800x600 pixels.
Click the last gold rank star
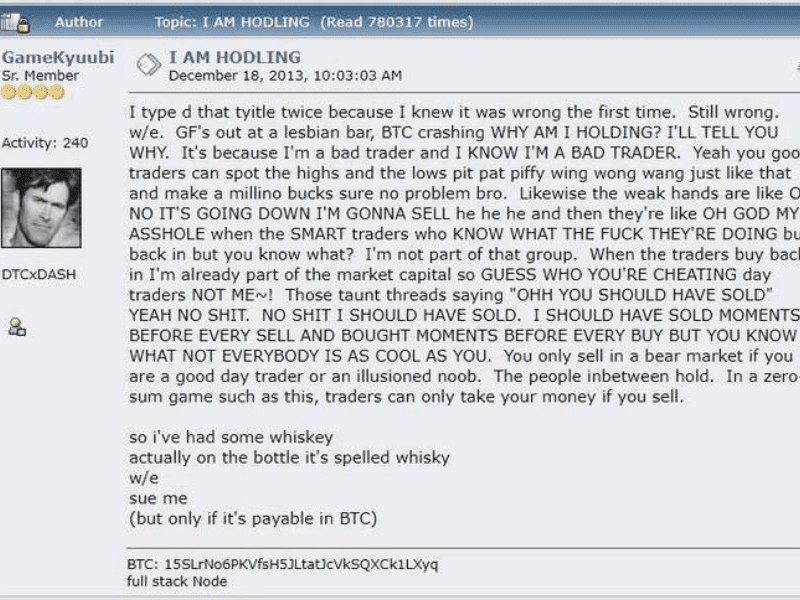coord(57,93)
